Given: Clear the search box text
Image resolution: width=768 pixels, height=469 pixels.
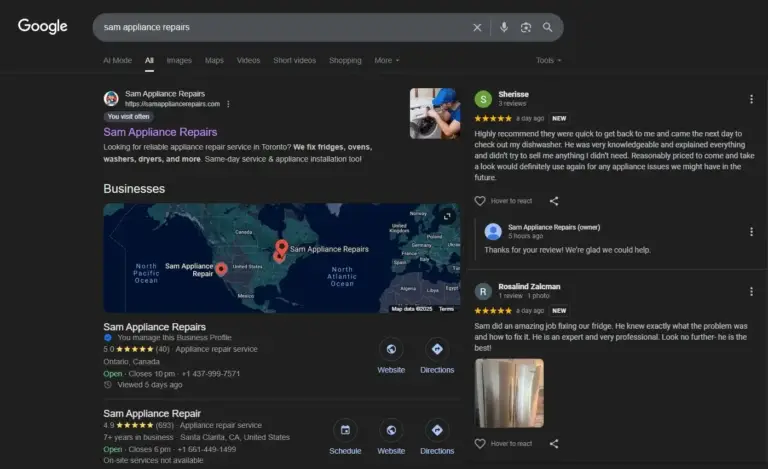Looking at the screenshot, I should coord(477,27).
